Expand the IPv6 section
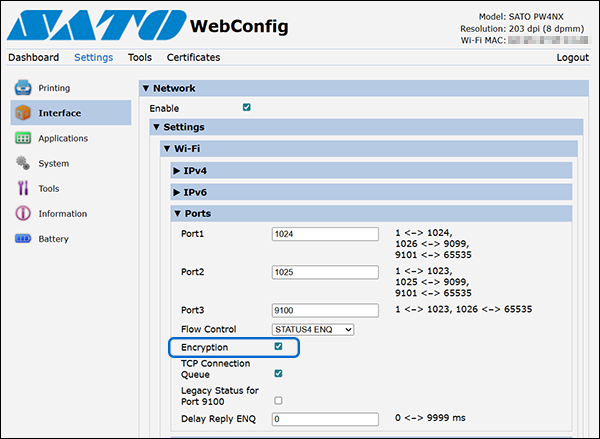Screen dimensions: 600x439 point(371,192)
